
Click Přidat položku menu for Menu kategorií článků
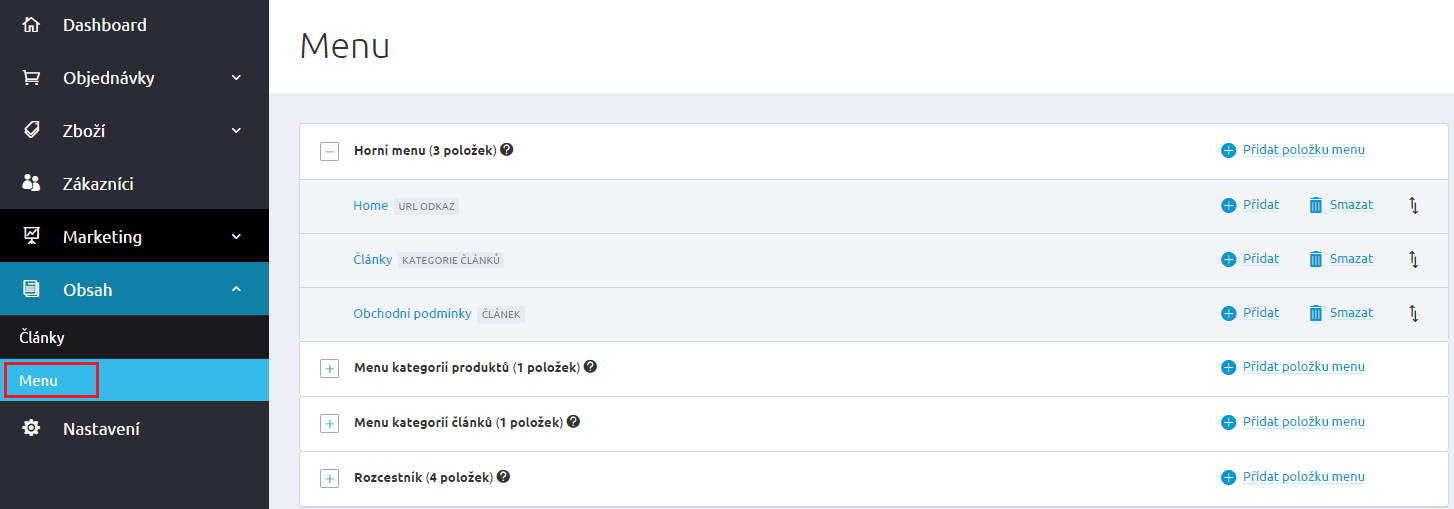click(1303, 422)
